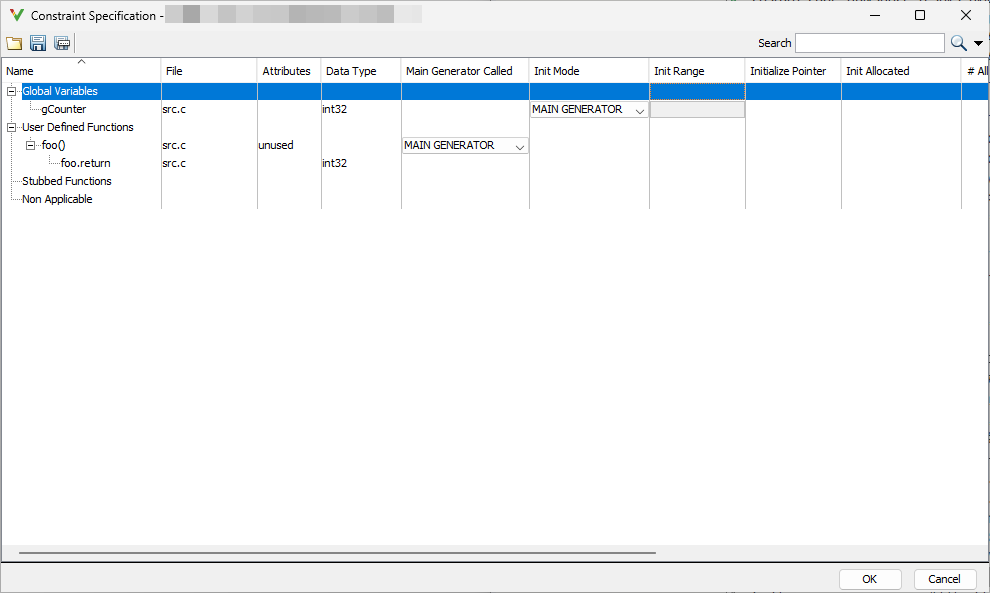
Task: Click inside the Search text box
Action: [869, 43]
